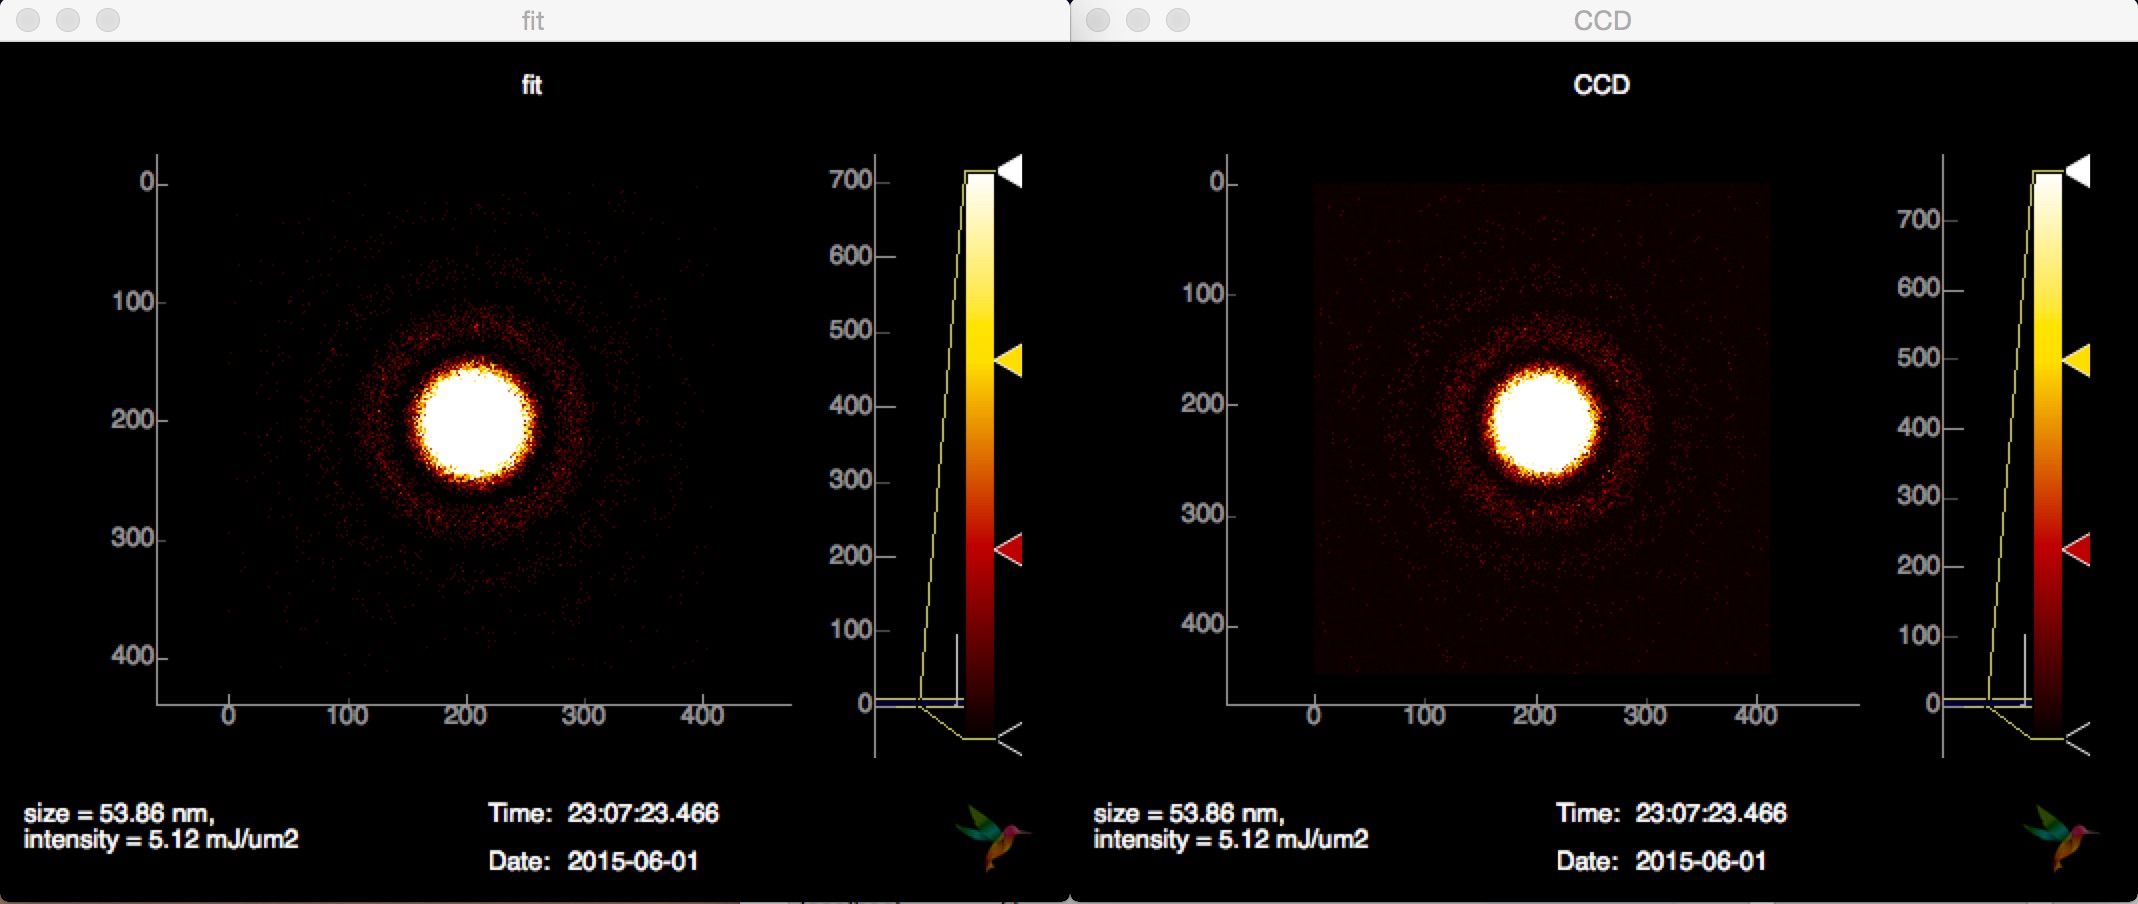Click the white gradient tick in fit window
Viewport: 2138px width, 904px height.
pos(1010,171)
